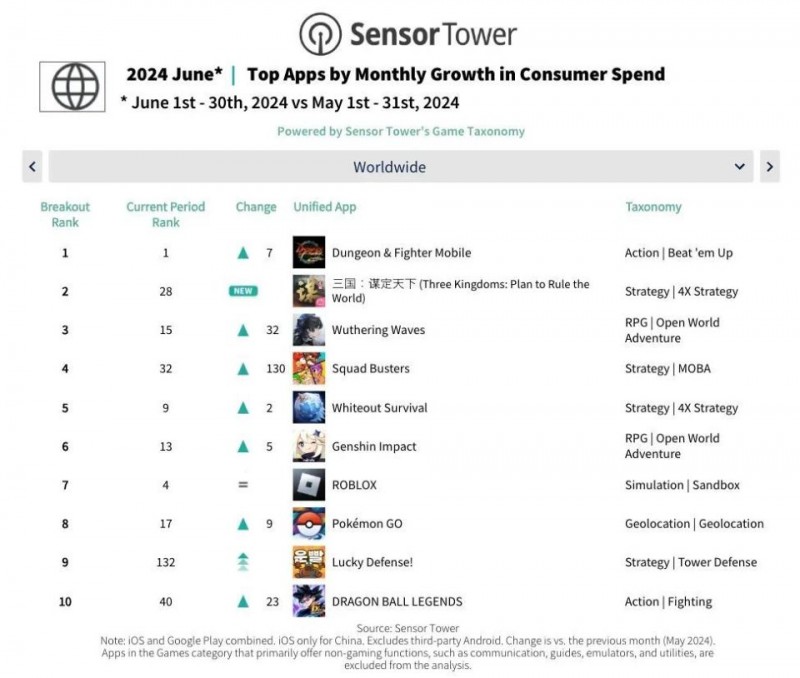Click the Sensor Tower logo

[x=408, y=34]
